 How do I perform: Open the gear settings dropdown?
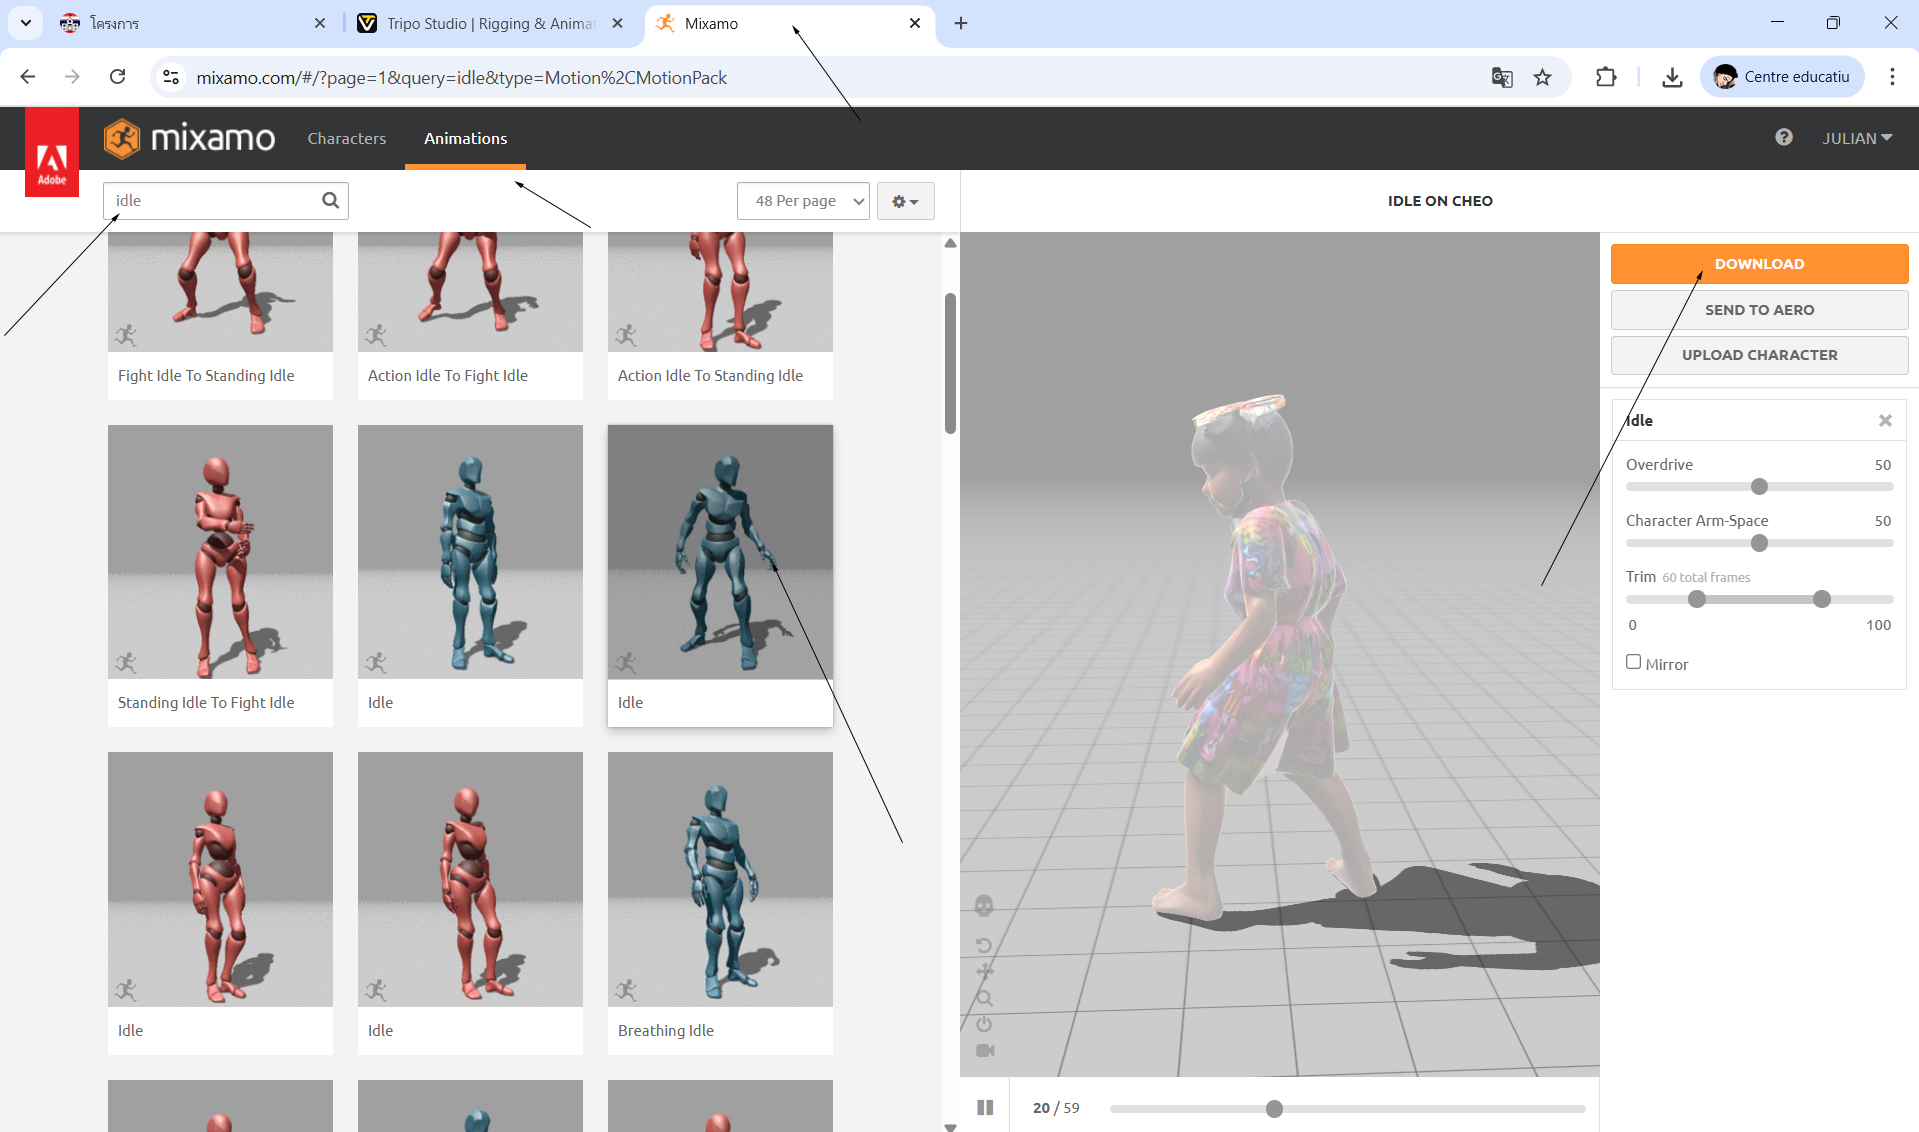(x=905, y=201)
